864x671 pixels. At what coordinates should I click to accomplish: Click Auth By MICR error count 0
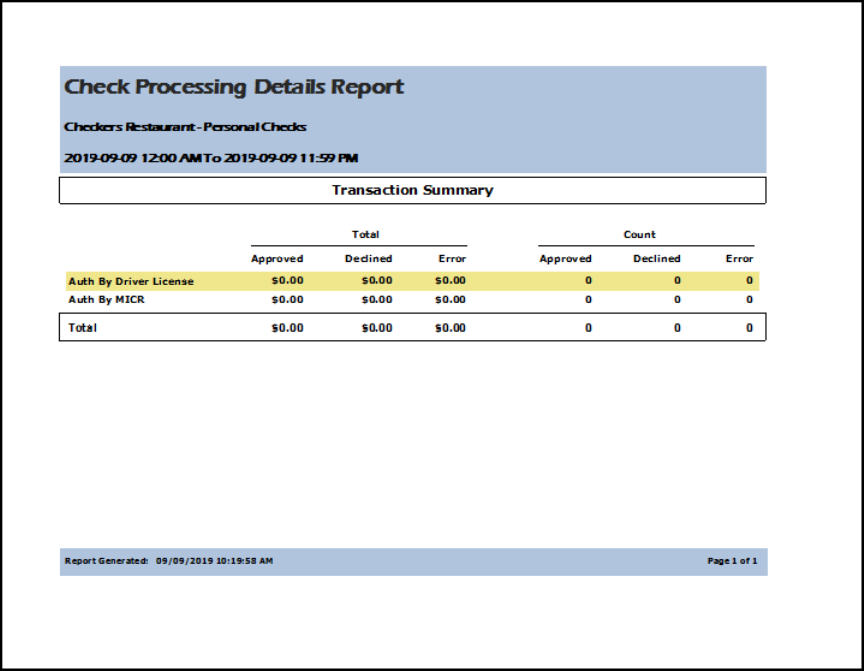tap(749, 300)
